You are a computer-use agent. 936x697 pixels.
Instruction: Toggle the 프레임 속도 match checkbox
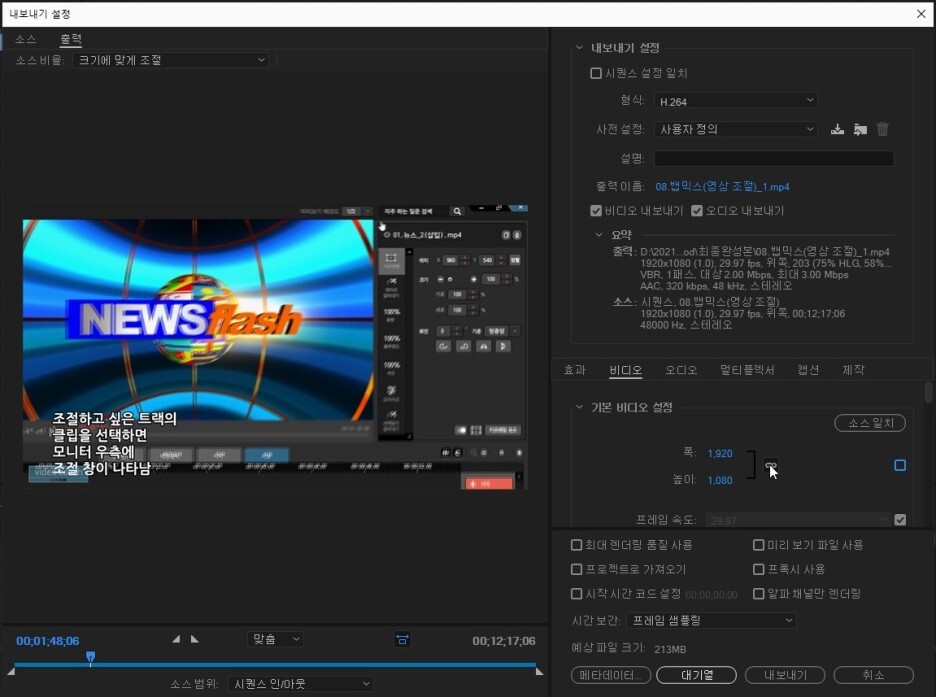pyautogui.click(x=900, y=520)
